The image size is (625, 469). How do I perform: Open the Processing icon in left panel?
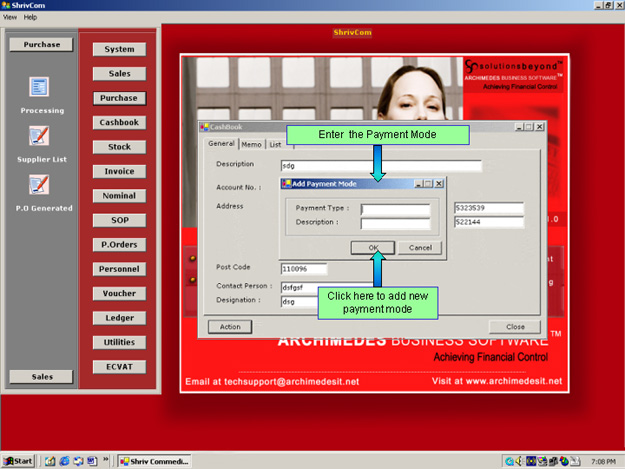coord(40,88)
